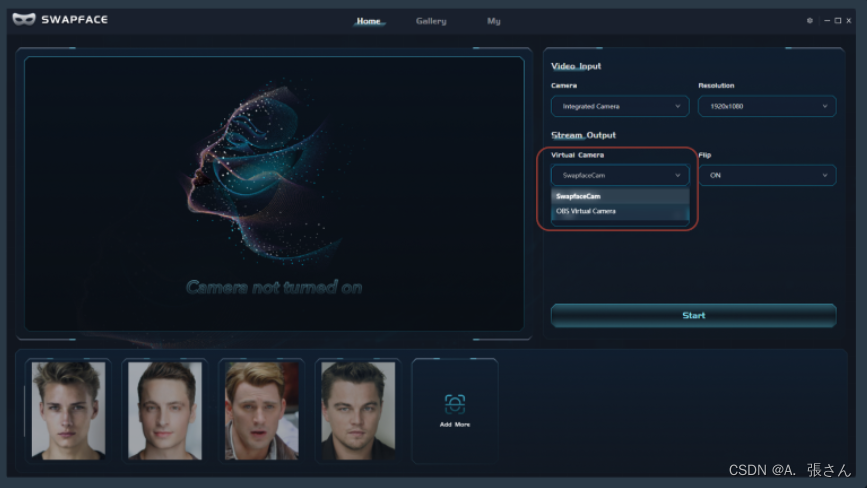Open the Integrated Camera dropdown
The height and width of the screenshot is (488, 867).
point(620,106)
